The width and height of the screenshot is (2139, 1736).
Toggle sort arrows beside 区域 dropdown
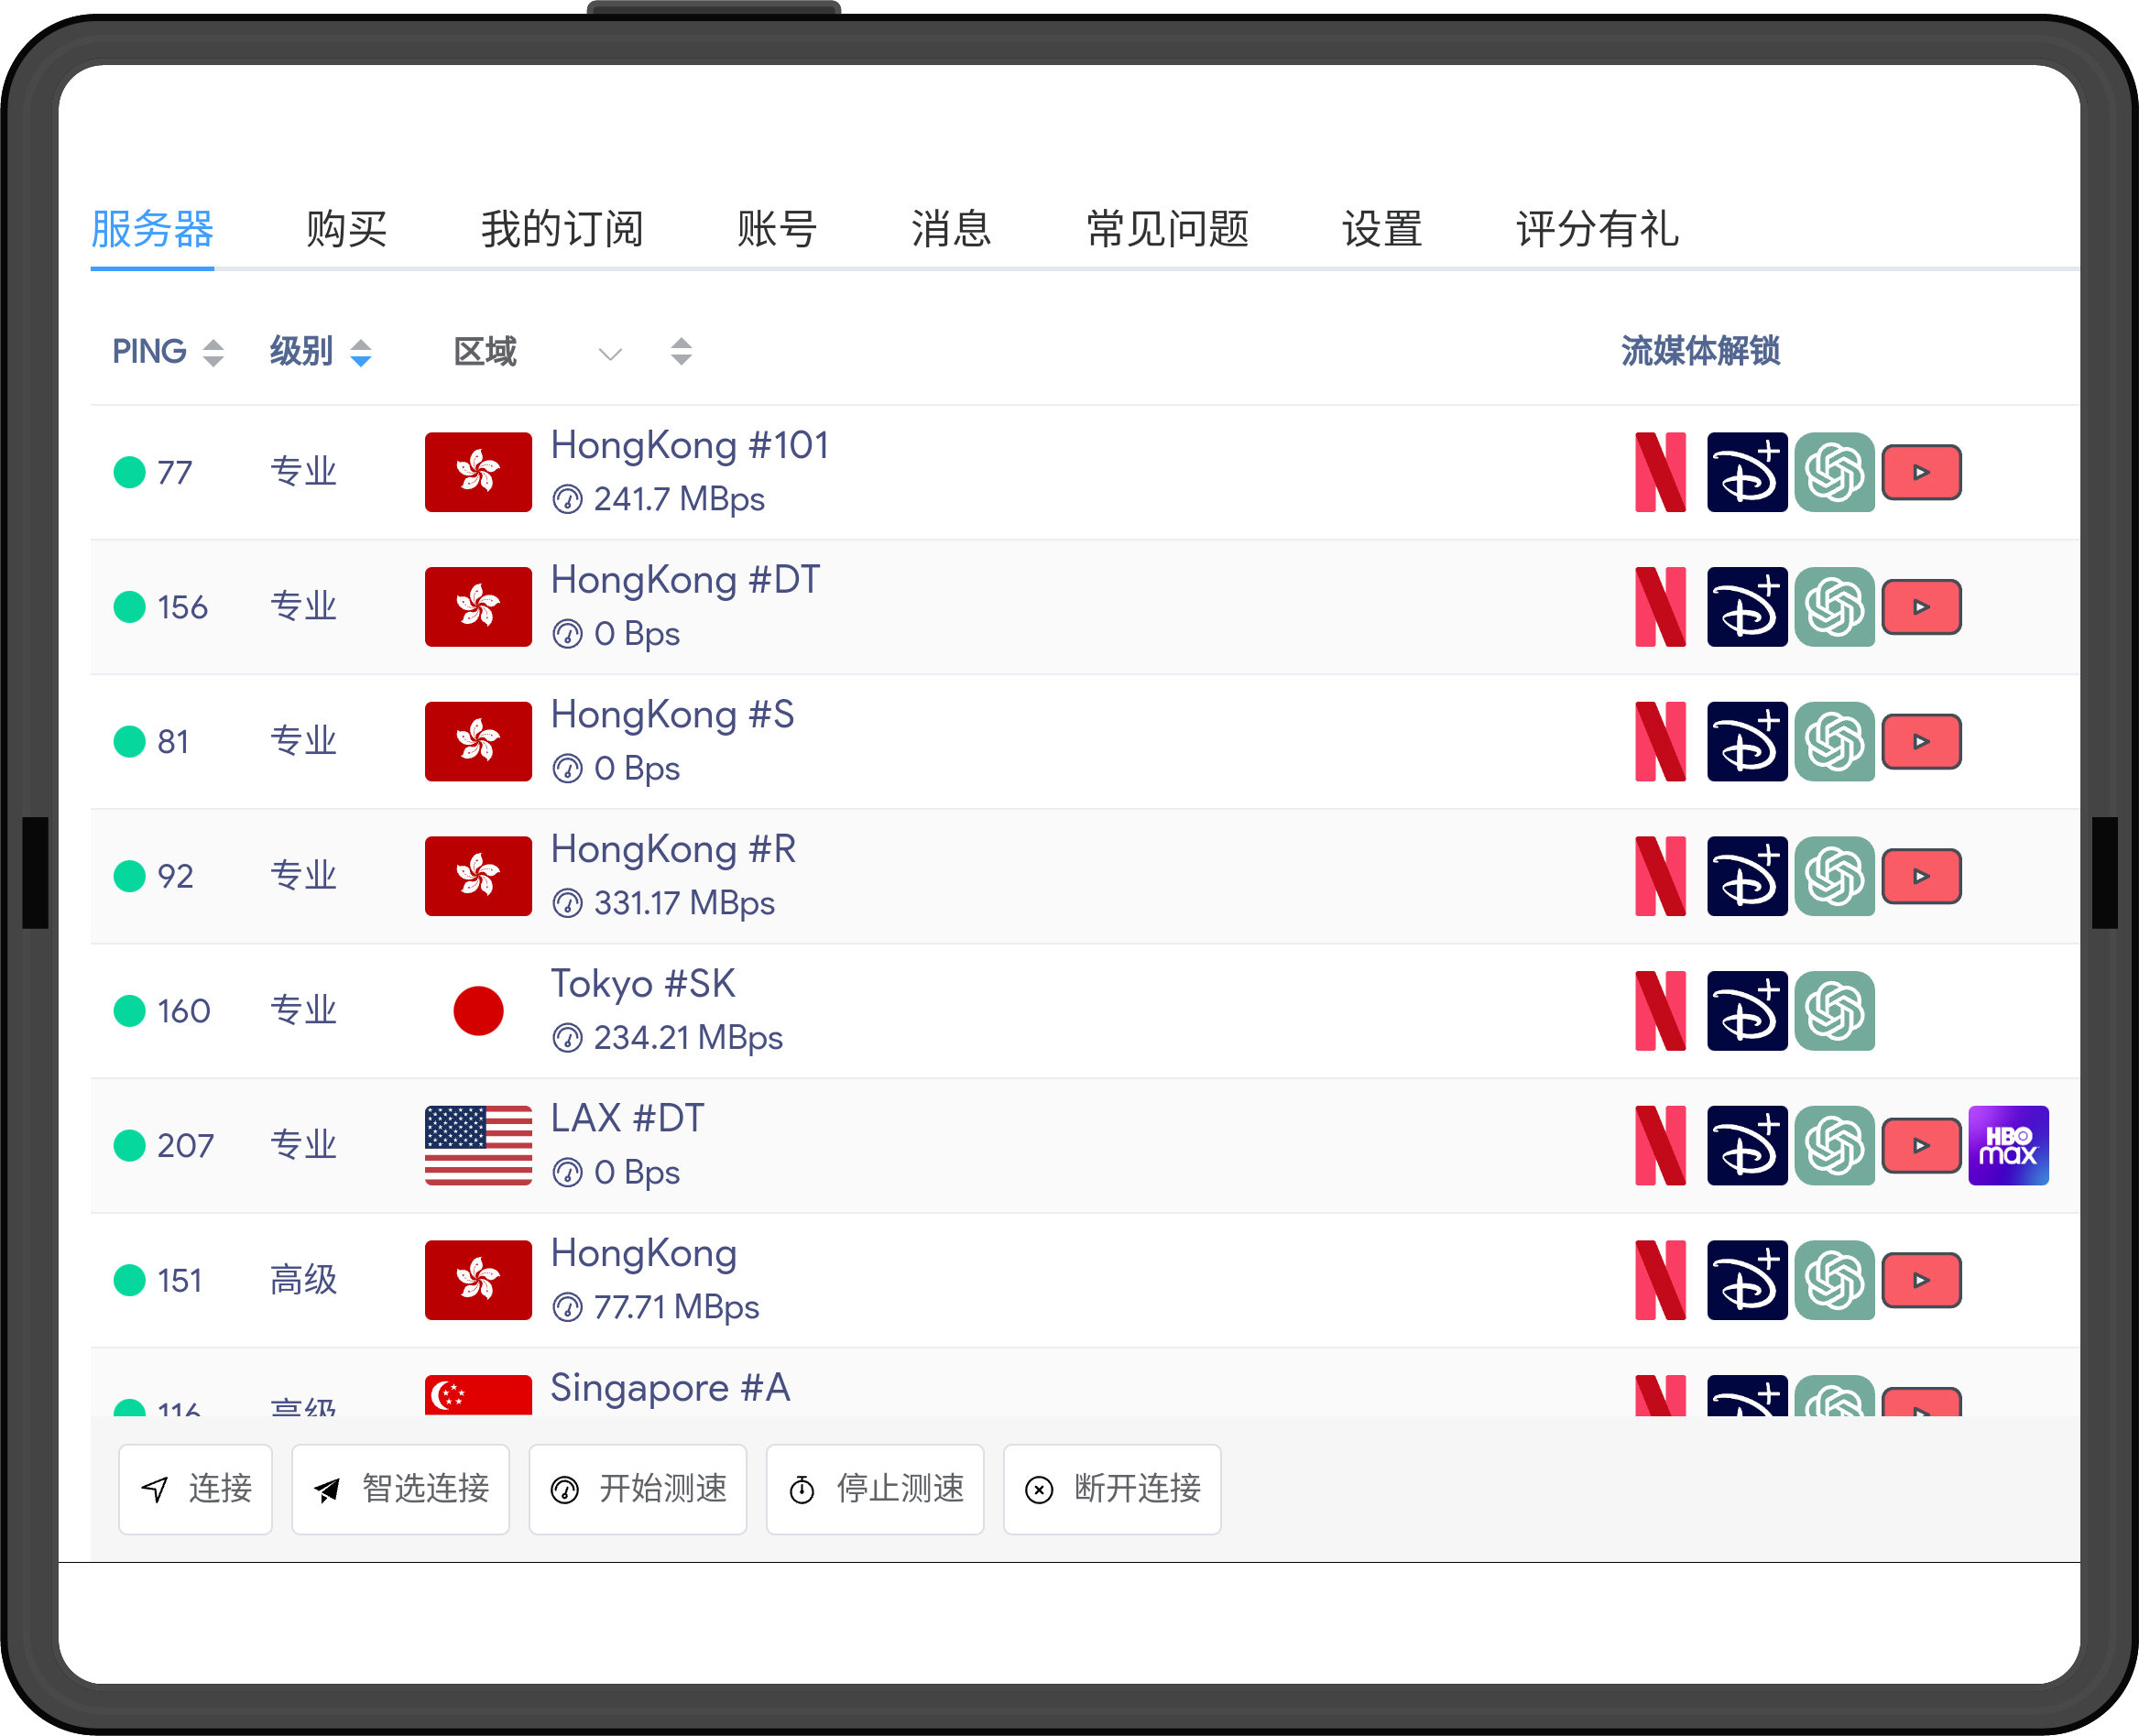[x=681, y=352]
